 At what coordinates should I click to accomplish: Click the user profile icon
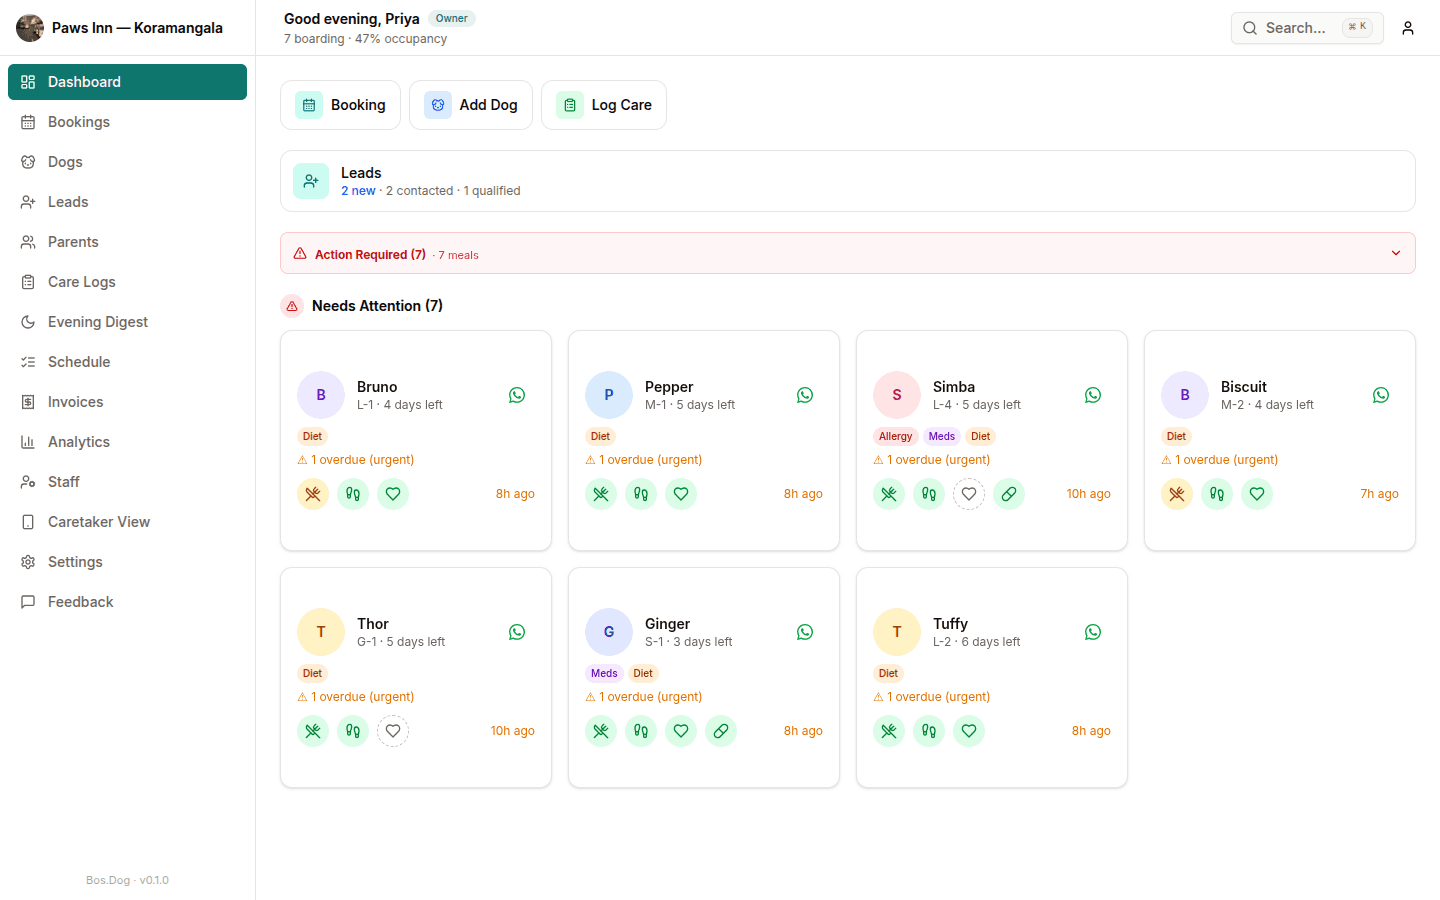point(1408,28)
